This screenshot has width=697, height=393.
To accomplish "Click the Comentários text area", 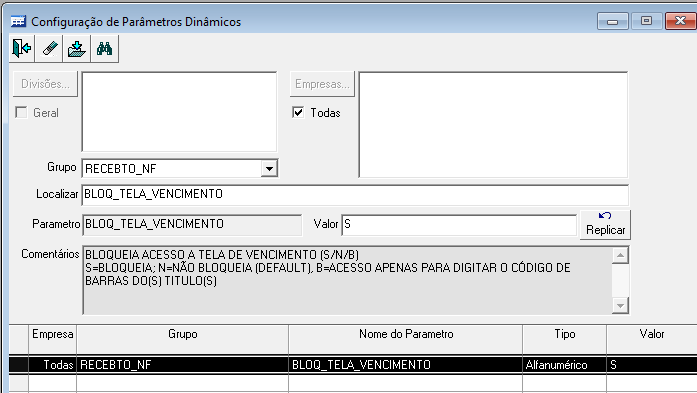I will (348, 280).
